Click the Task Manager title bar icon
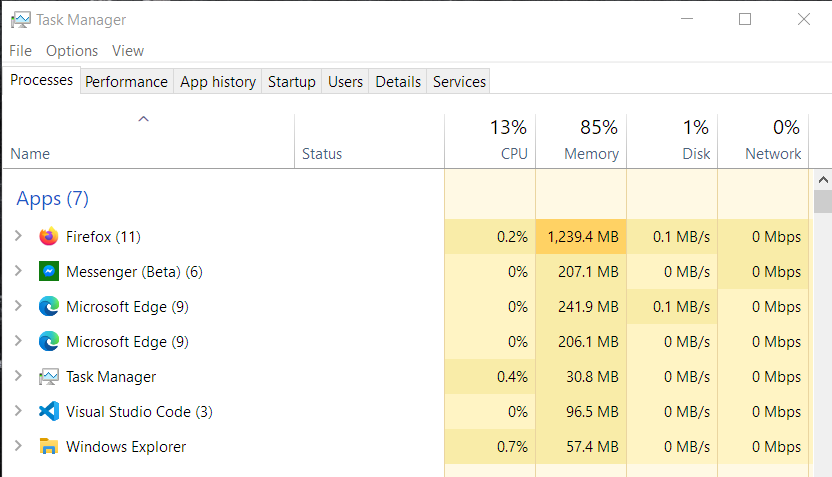Viewport: 832px width, 477px height. point(21,20)
